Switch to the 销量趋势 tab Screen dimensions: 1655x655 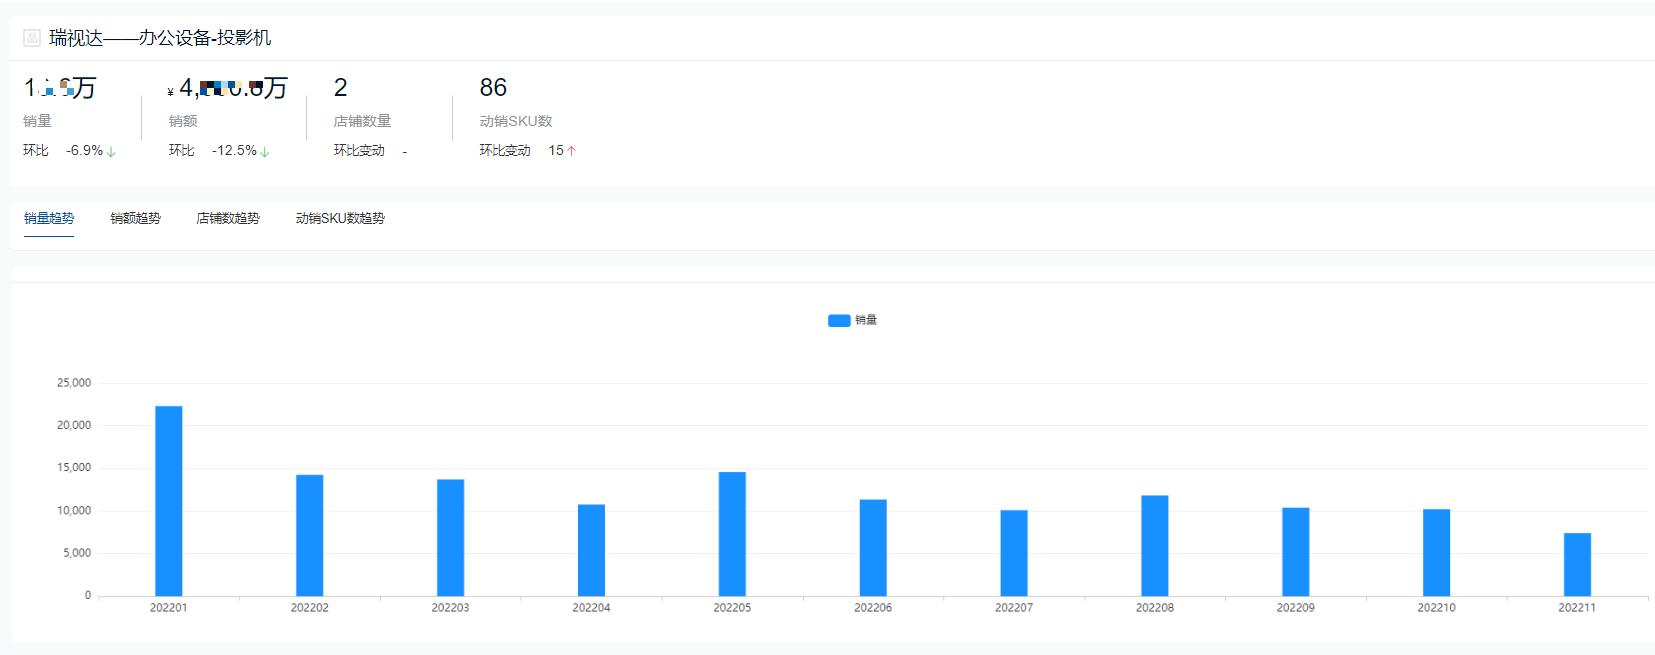tap(49, 218)
